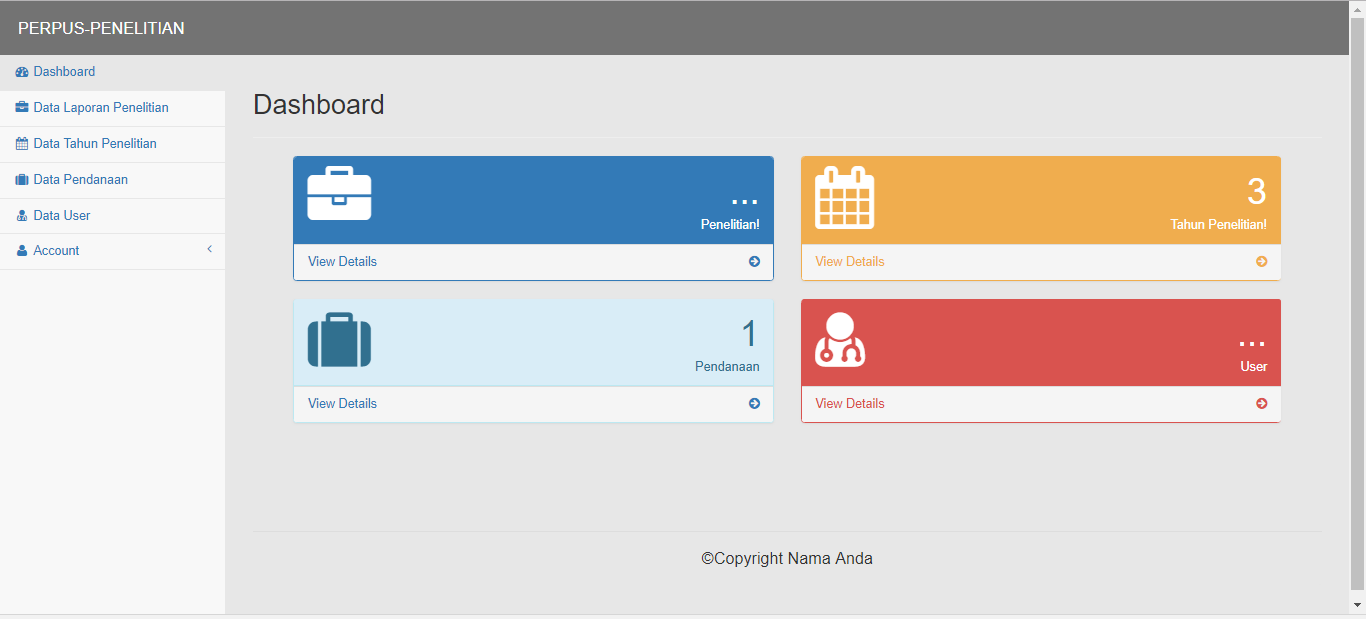Click View Details on Tahun Penelitian card
The width and height of the screenshot is (1366, 619).
point(849,262)
